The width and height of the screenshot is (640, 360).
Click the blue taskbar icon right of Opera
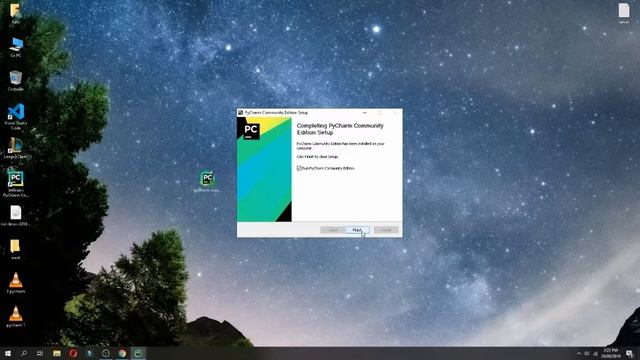[89, 353]
